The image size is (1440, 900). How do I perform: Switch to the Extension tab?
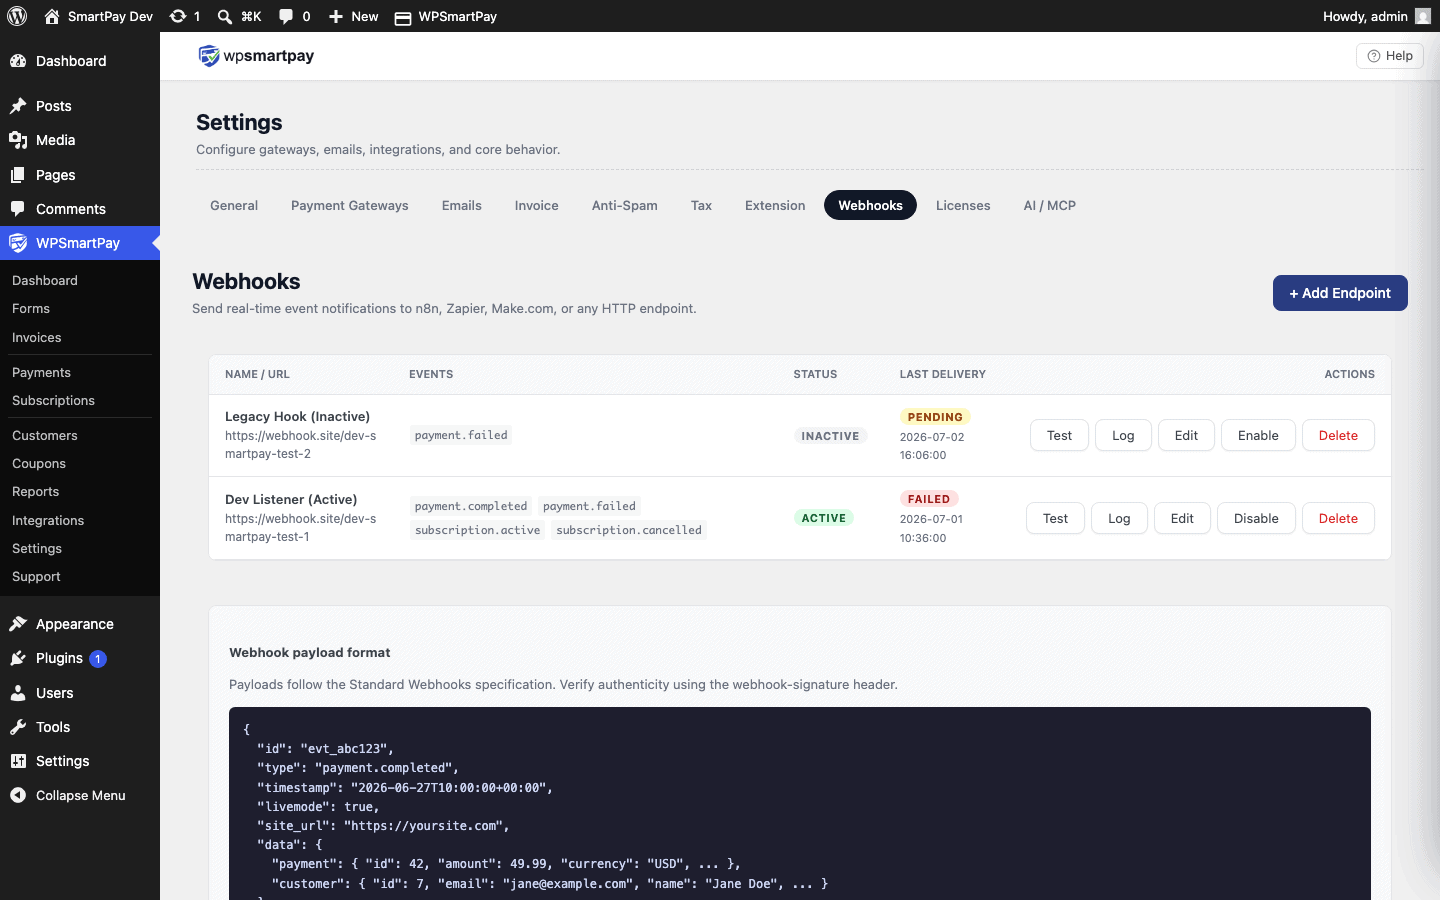[x=775, y=205]
